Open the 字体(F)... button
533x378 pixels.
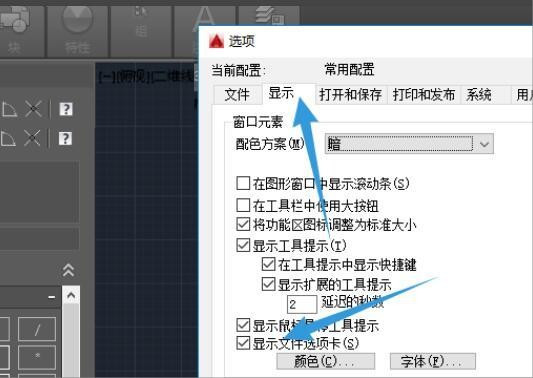[433, 361]
